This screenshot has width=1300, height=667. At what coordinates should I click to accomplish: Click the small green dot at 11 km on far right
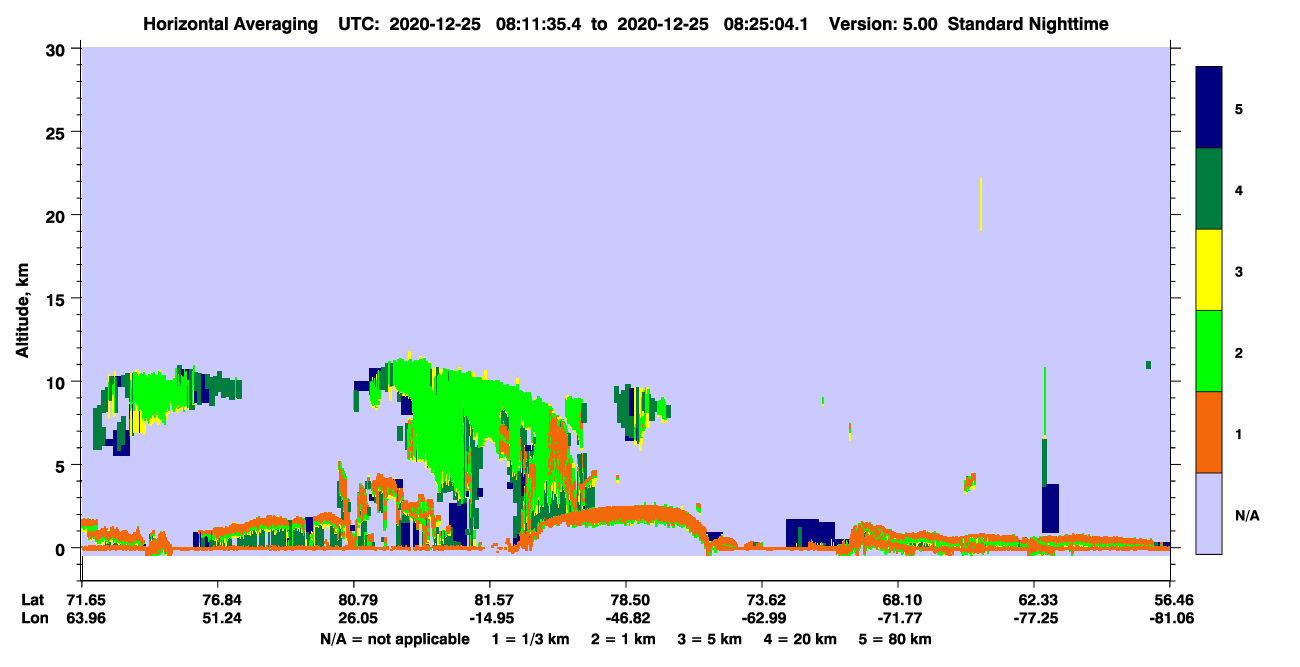click(x=1149, y=365)
